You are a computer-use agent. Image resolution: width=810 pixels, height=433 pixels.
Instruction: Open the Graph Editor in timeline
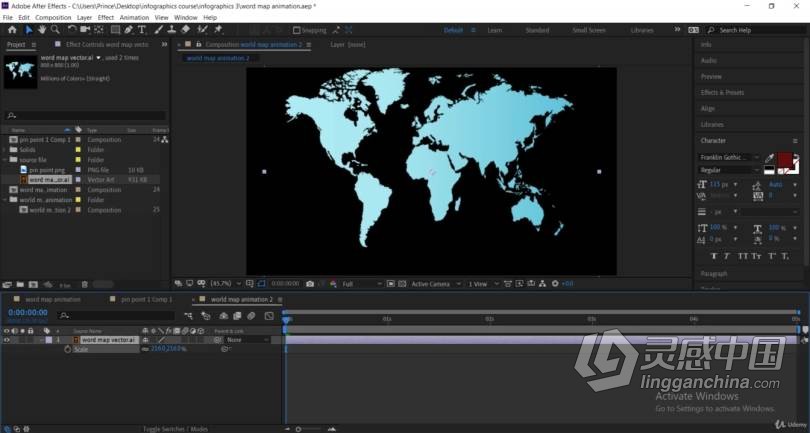[269, 315]
